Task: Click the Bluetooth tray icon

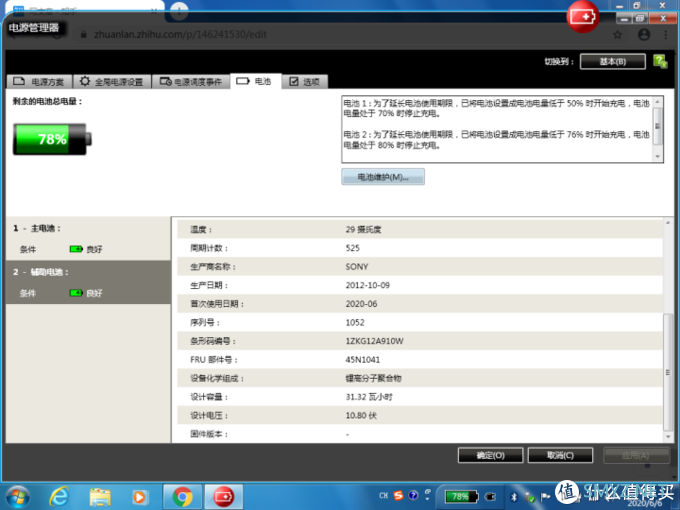Action: point(514,497)
